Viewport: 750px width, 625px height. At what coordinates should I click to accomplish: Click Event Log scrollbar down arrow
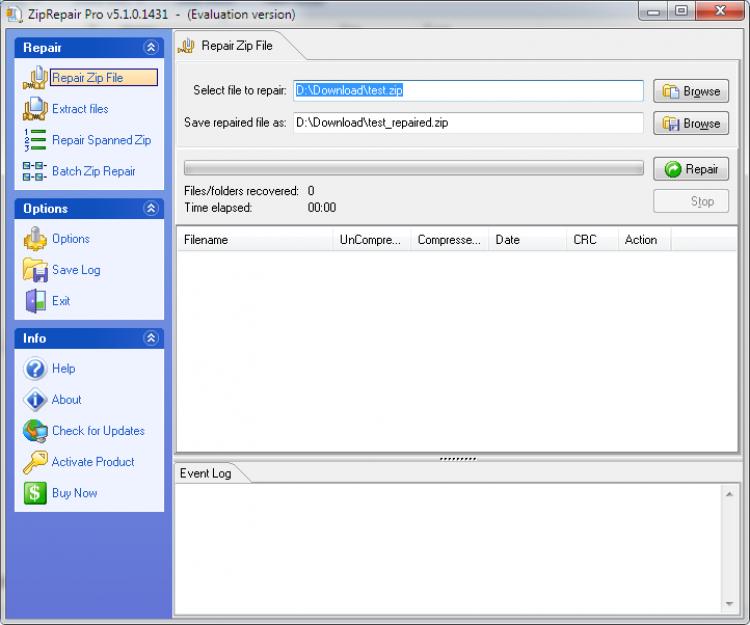[729, 604]
